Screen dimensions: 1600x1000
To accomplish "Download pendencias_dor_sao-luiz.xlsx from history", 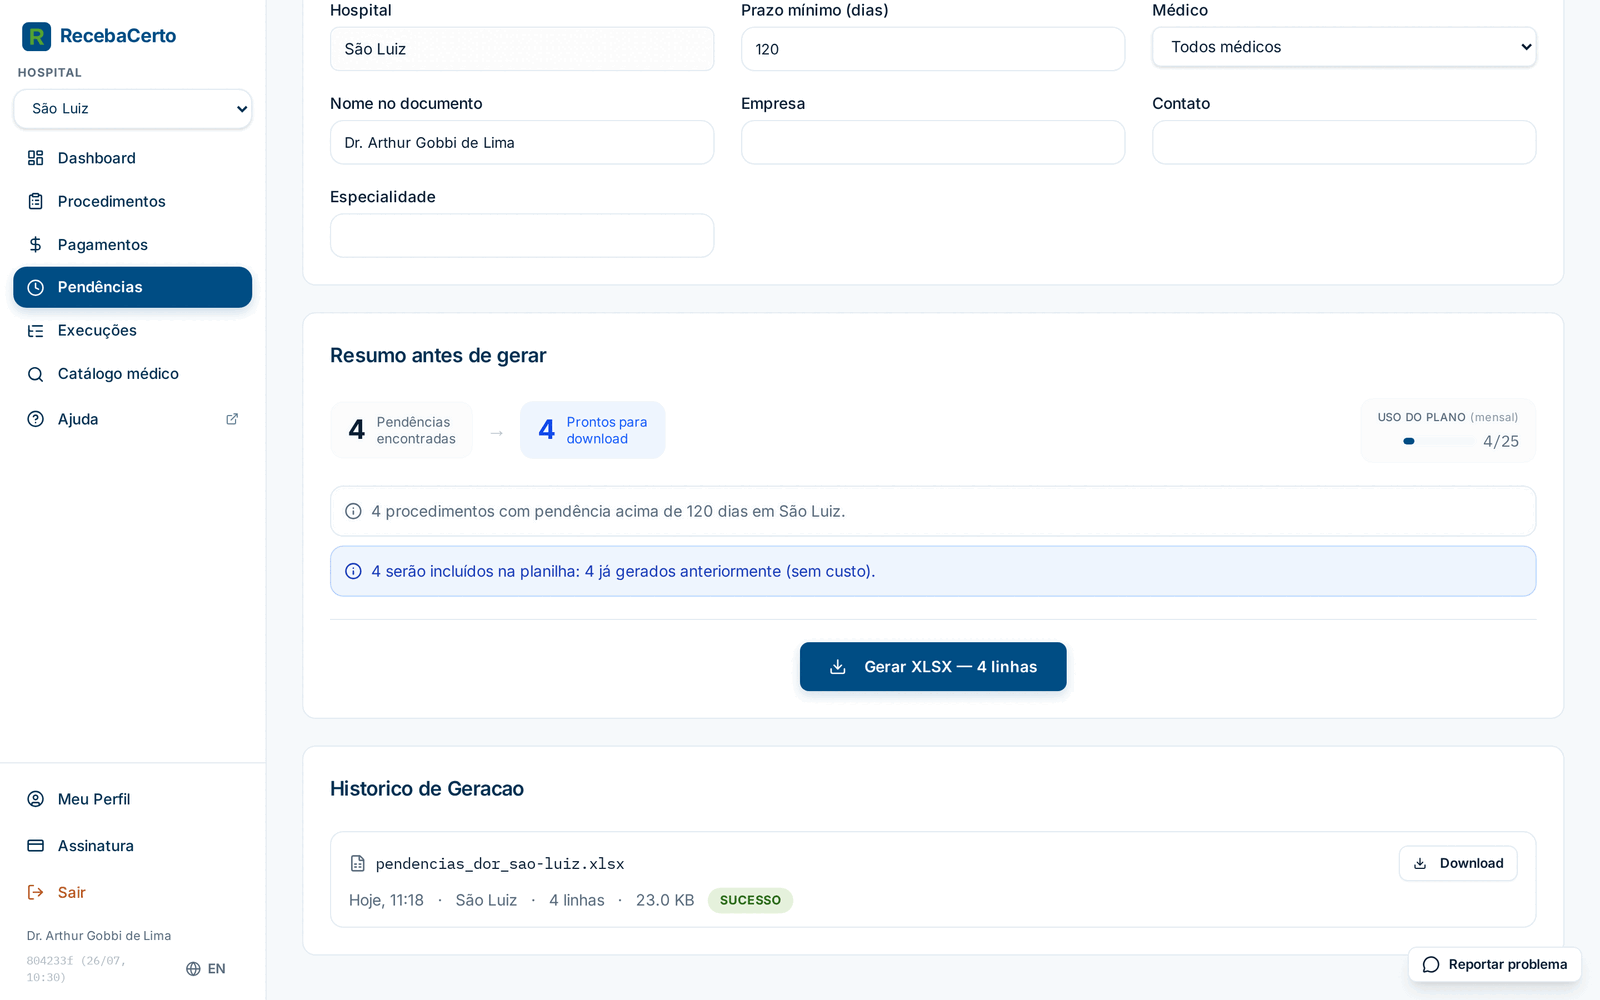I will [1458, 864].
